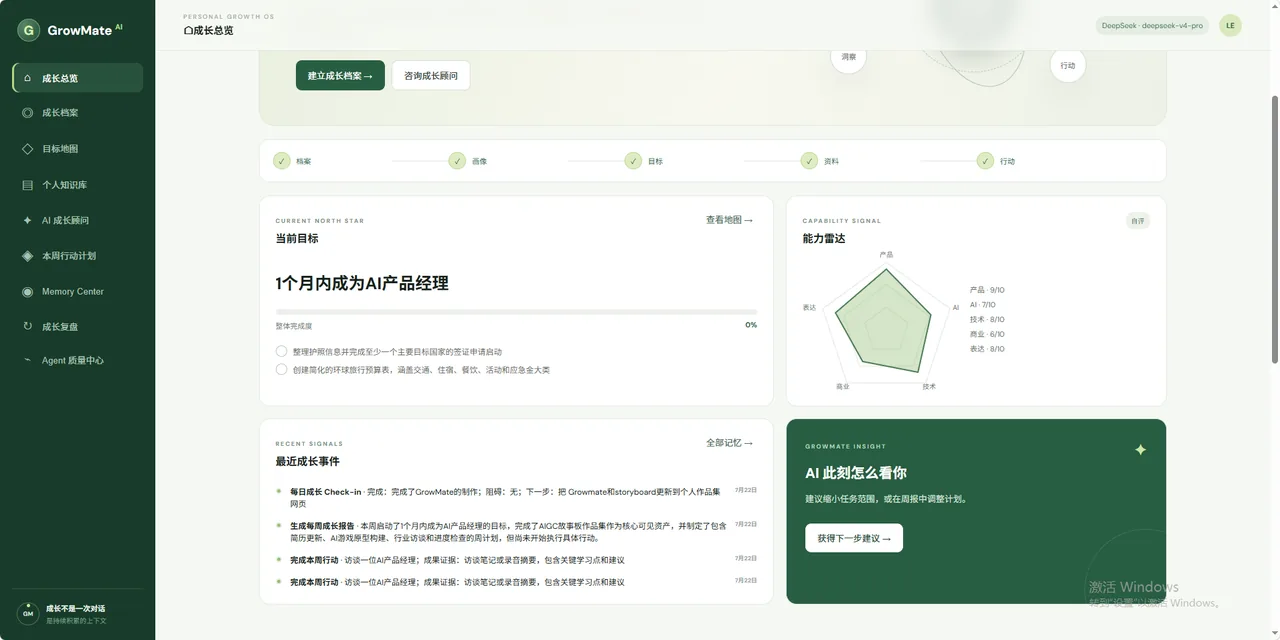Click the 洞察 bubble
The image size is (1280, 640).
point(848,57)
